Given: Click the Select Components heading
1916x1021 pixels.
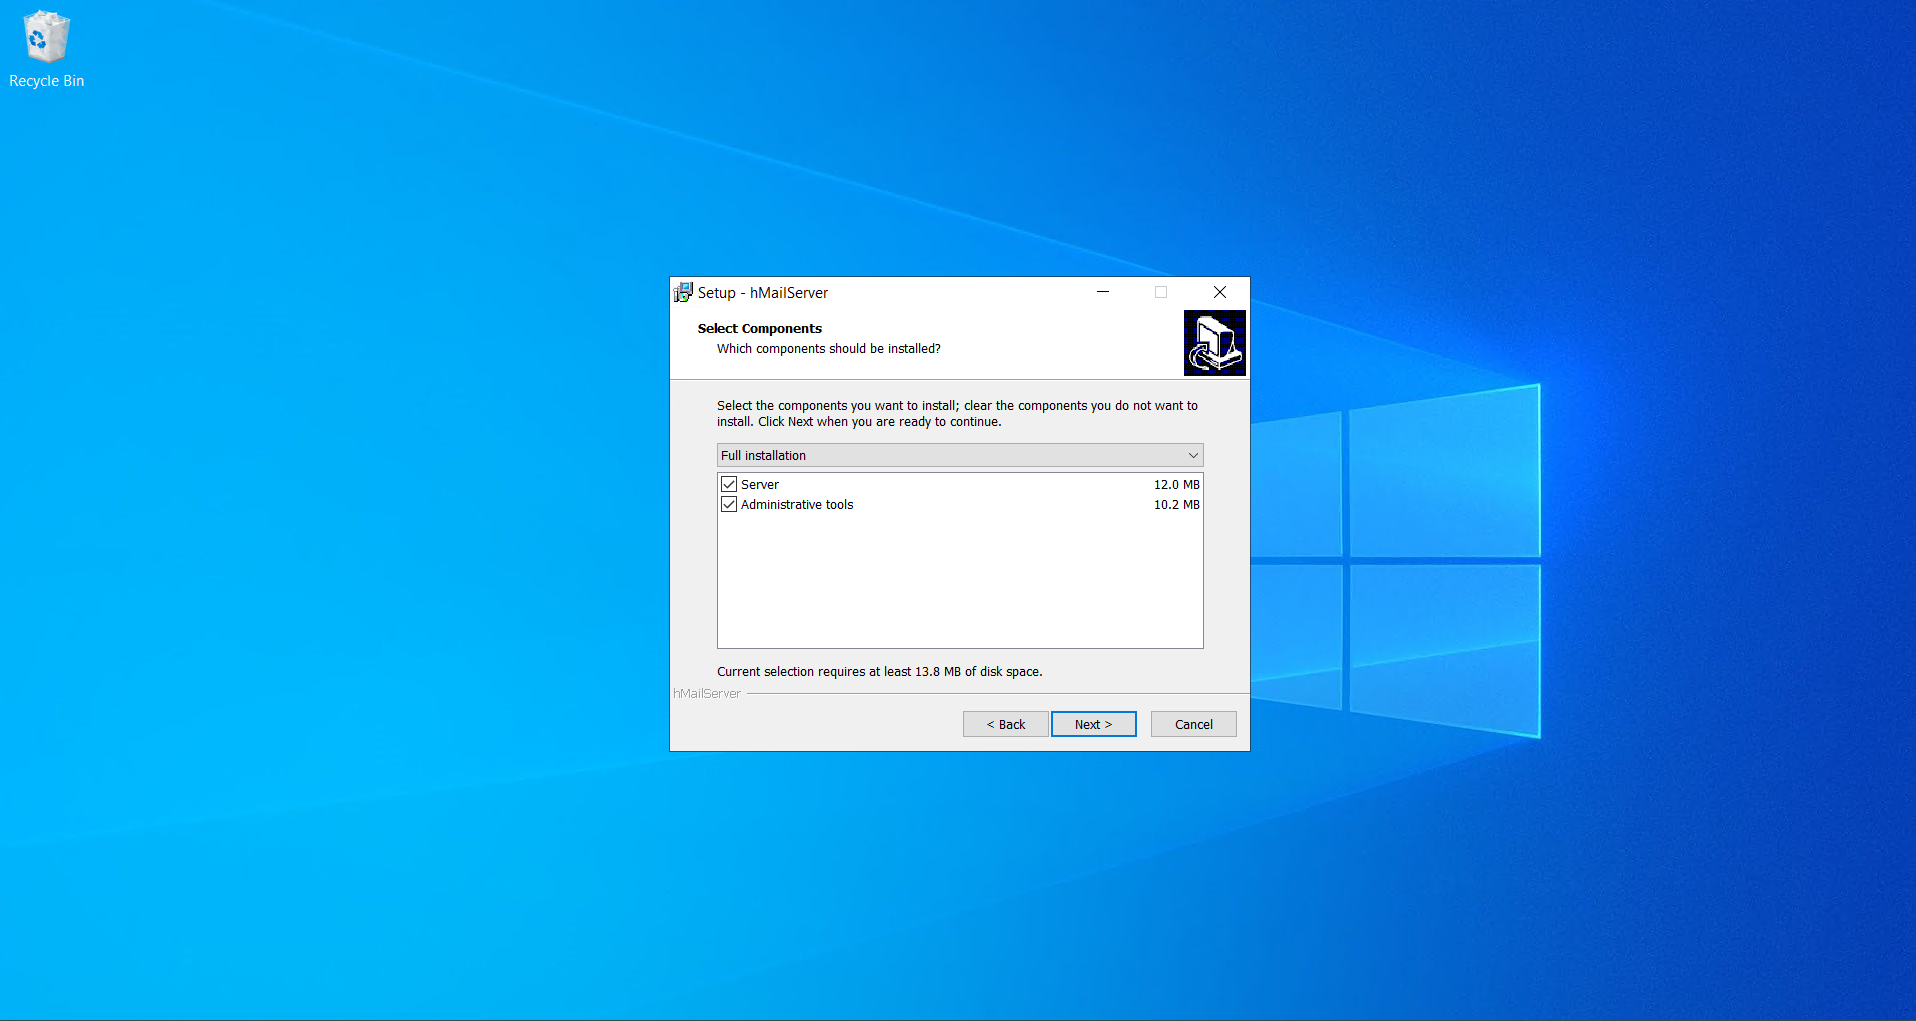Looking at the screenshot, I should pos(760,328).
